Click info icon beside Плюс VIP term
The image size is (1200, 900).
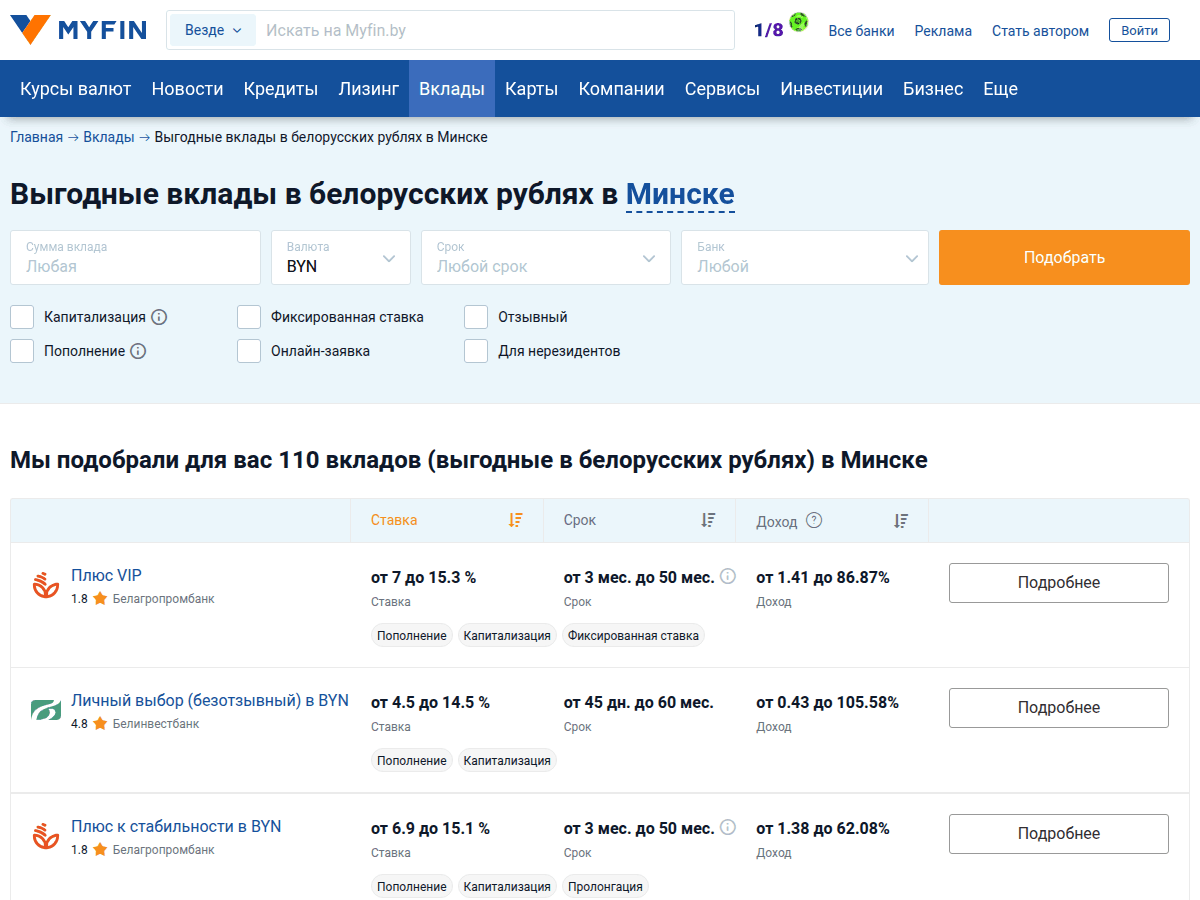coord(728,576)
